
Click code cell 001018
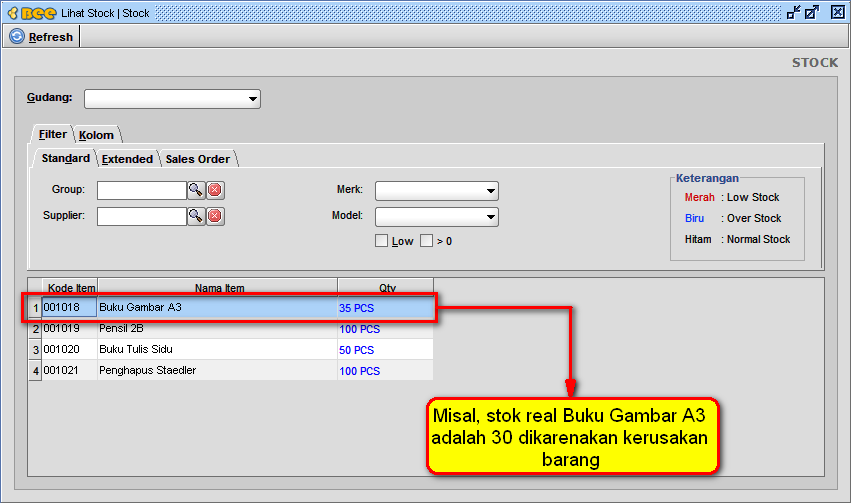(69, 307)
